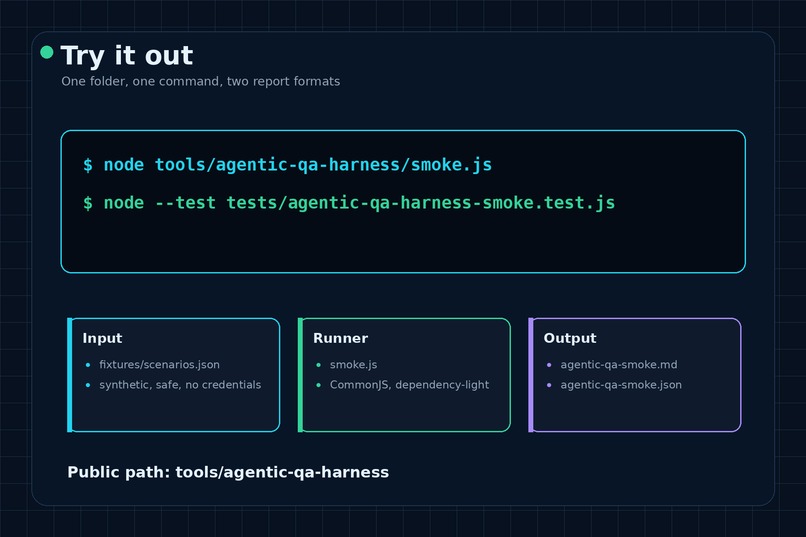The width and height of the screenshot is (806, 537).
Task: Click the 'Output' card title
Action: [570, 338]
